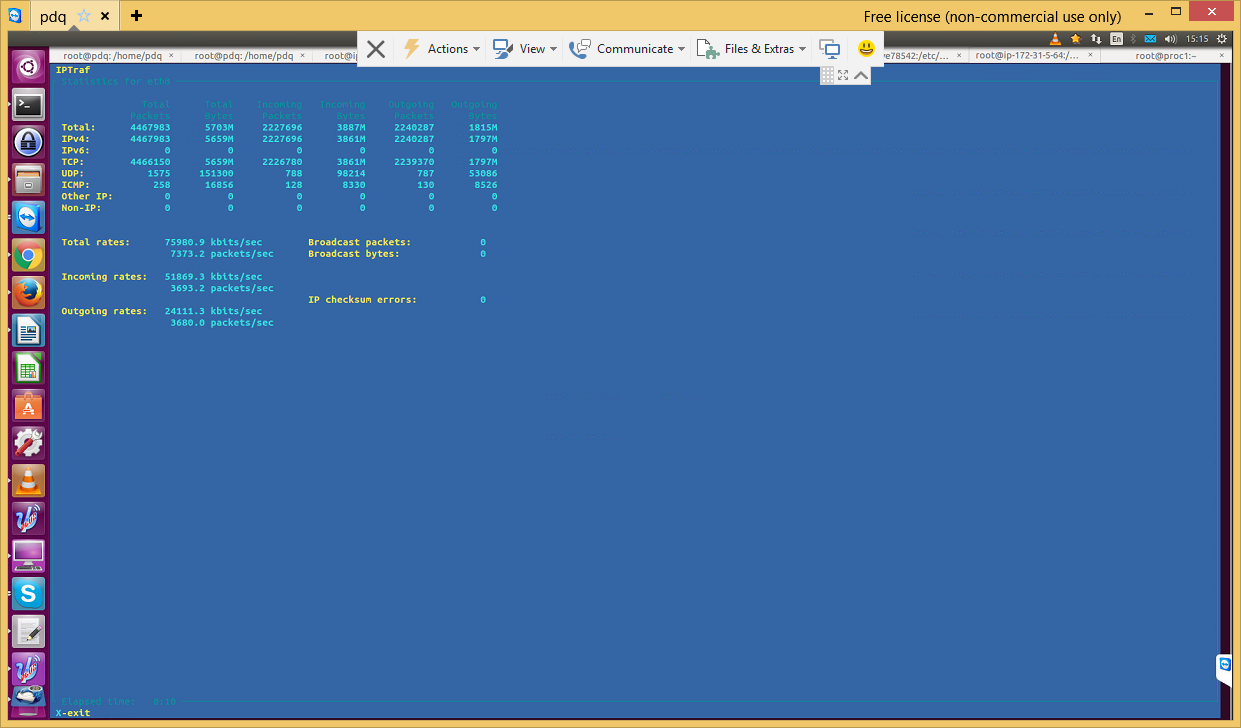The image size is (1241, 728).
Task: Click the toolbar grid drag handle
Action: pos(828,75)
